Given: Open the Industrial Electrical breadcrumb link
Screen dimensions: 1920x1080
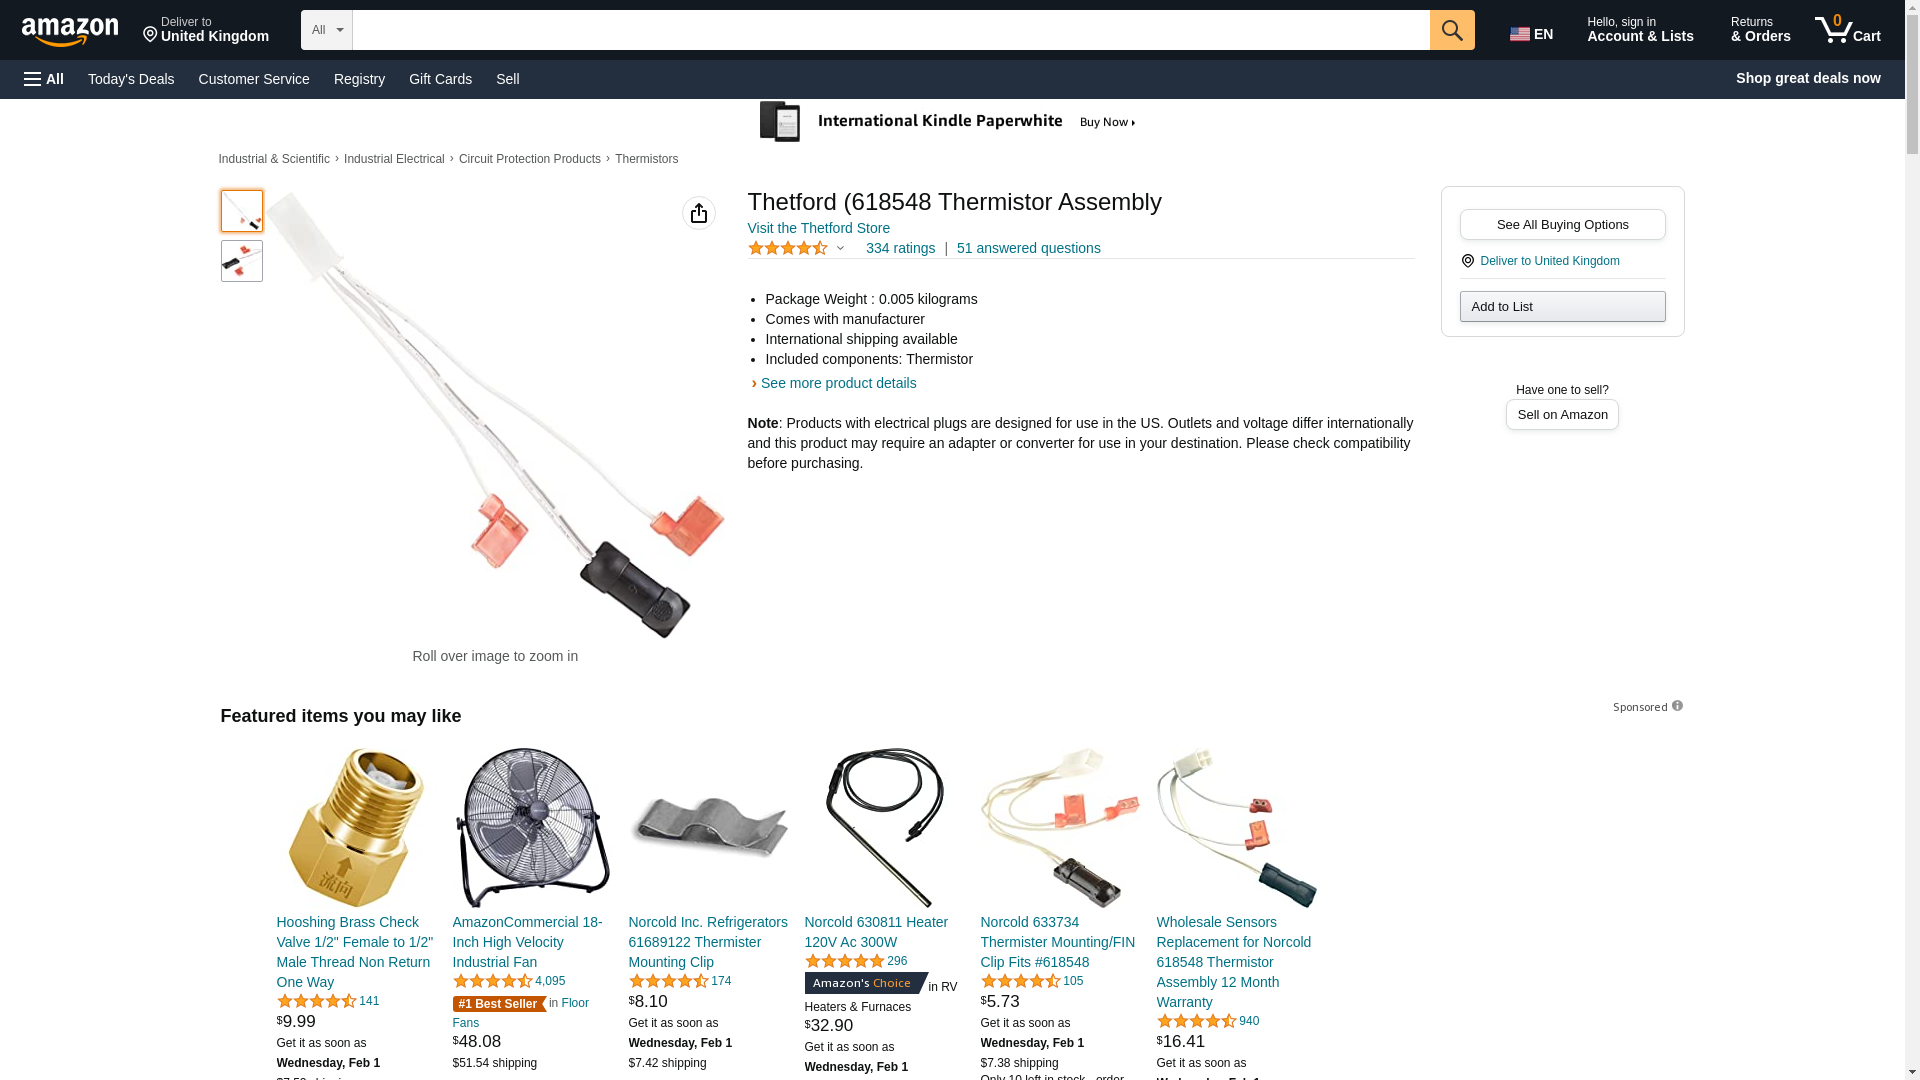Looking at the screenshot, I should click(x=394, y=159).
